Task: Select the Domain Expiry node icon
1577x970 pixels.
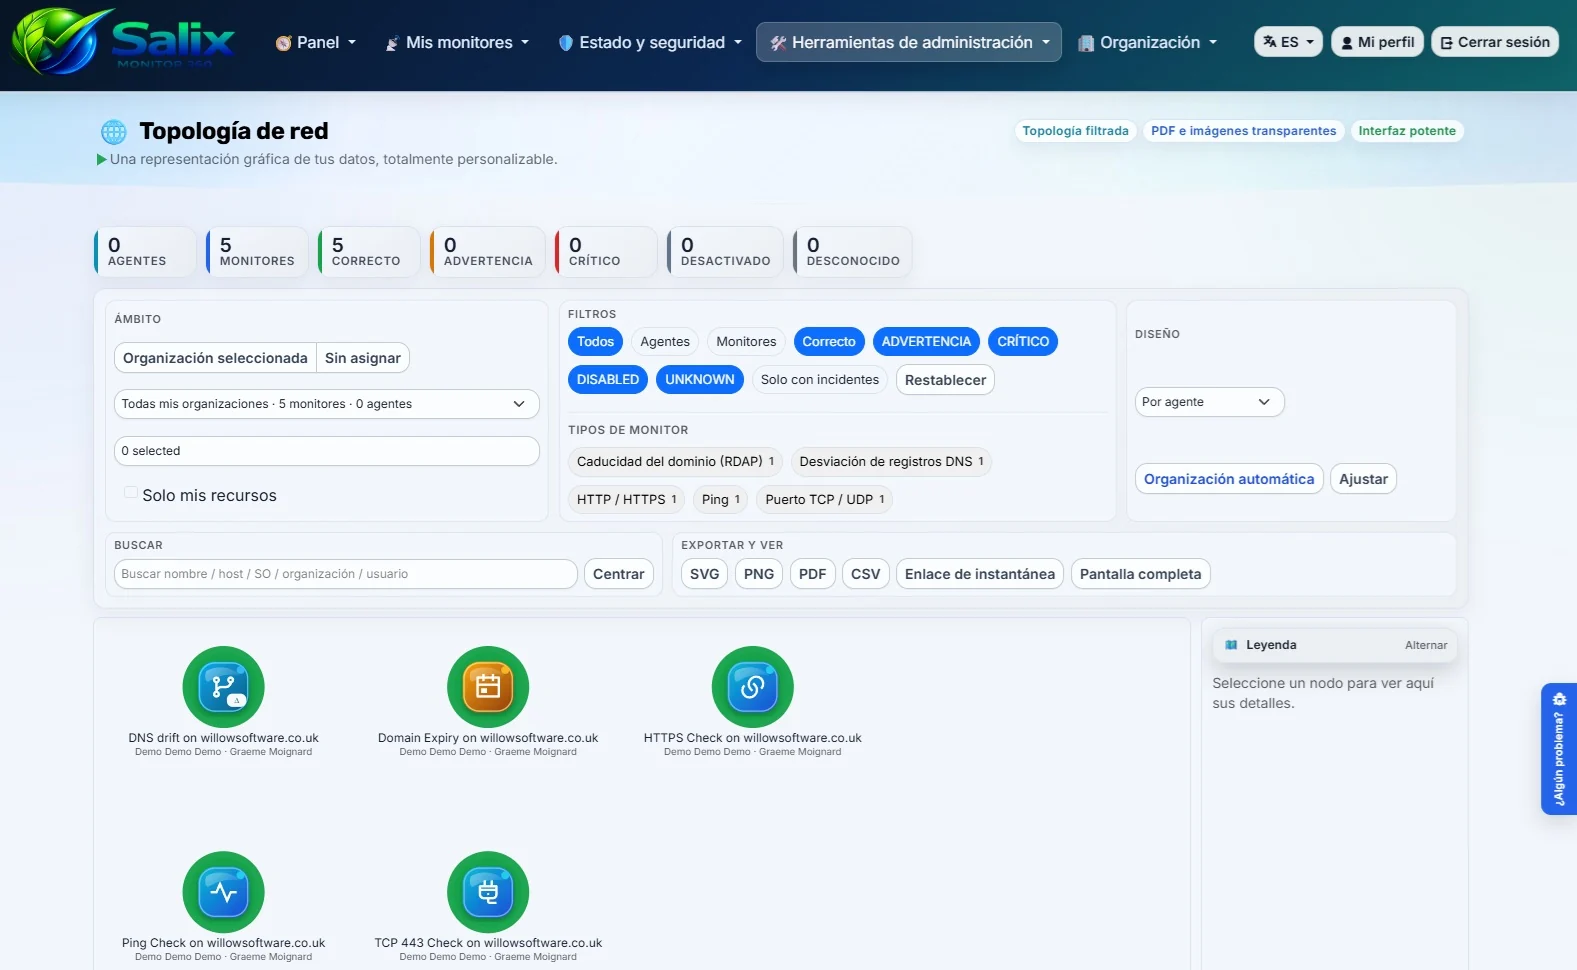Action: point(488,687)
